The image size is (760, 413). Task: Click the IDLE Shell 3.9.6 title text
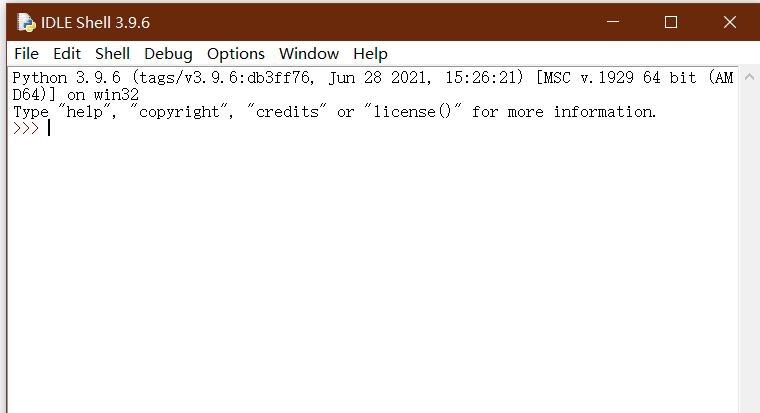(95, 23)
